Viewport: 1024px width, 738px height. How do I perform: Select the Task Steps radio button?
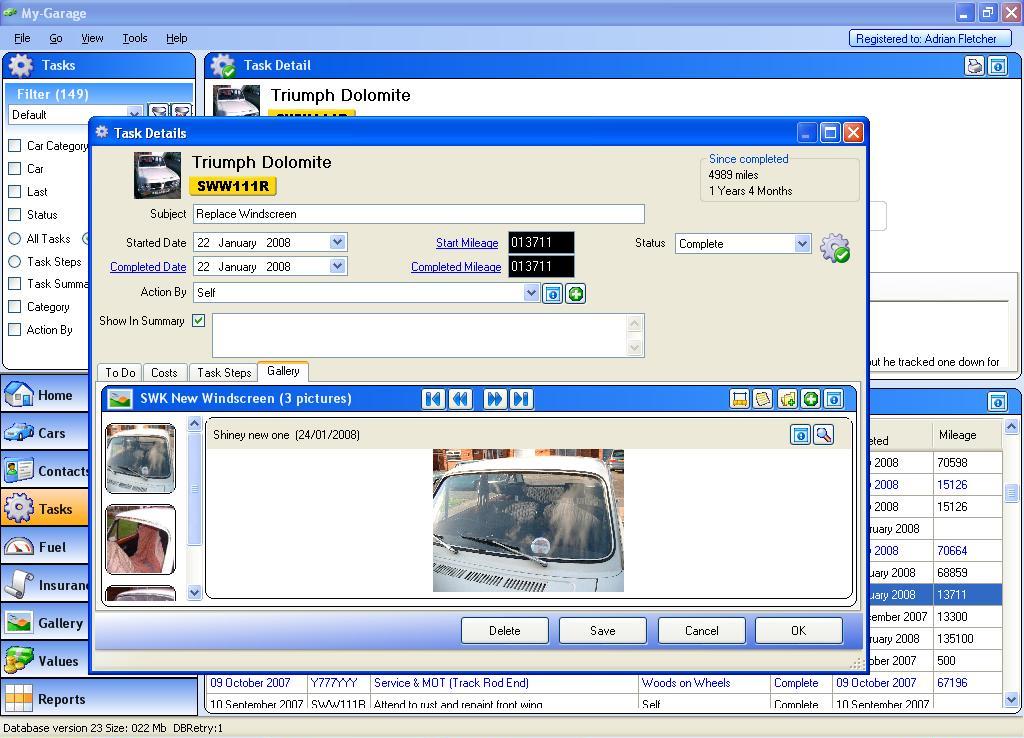pos(15,262)
